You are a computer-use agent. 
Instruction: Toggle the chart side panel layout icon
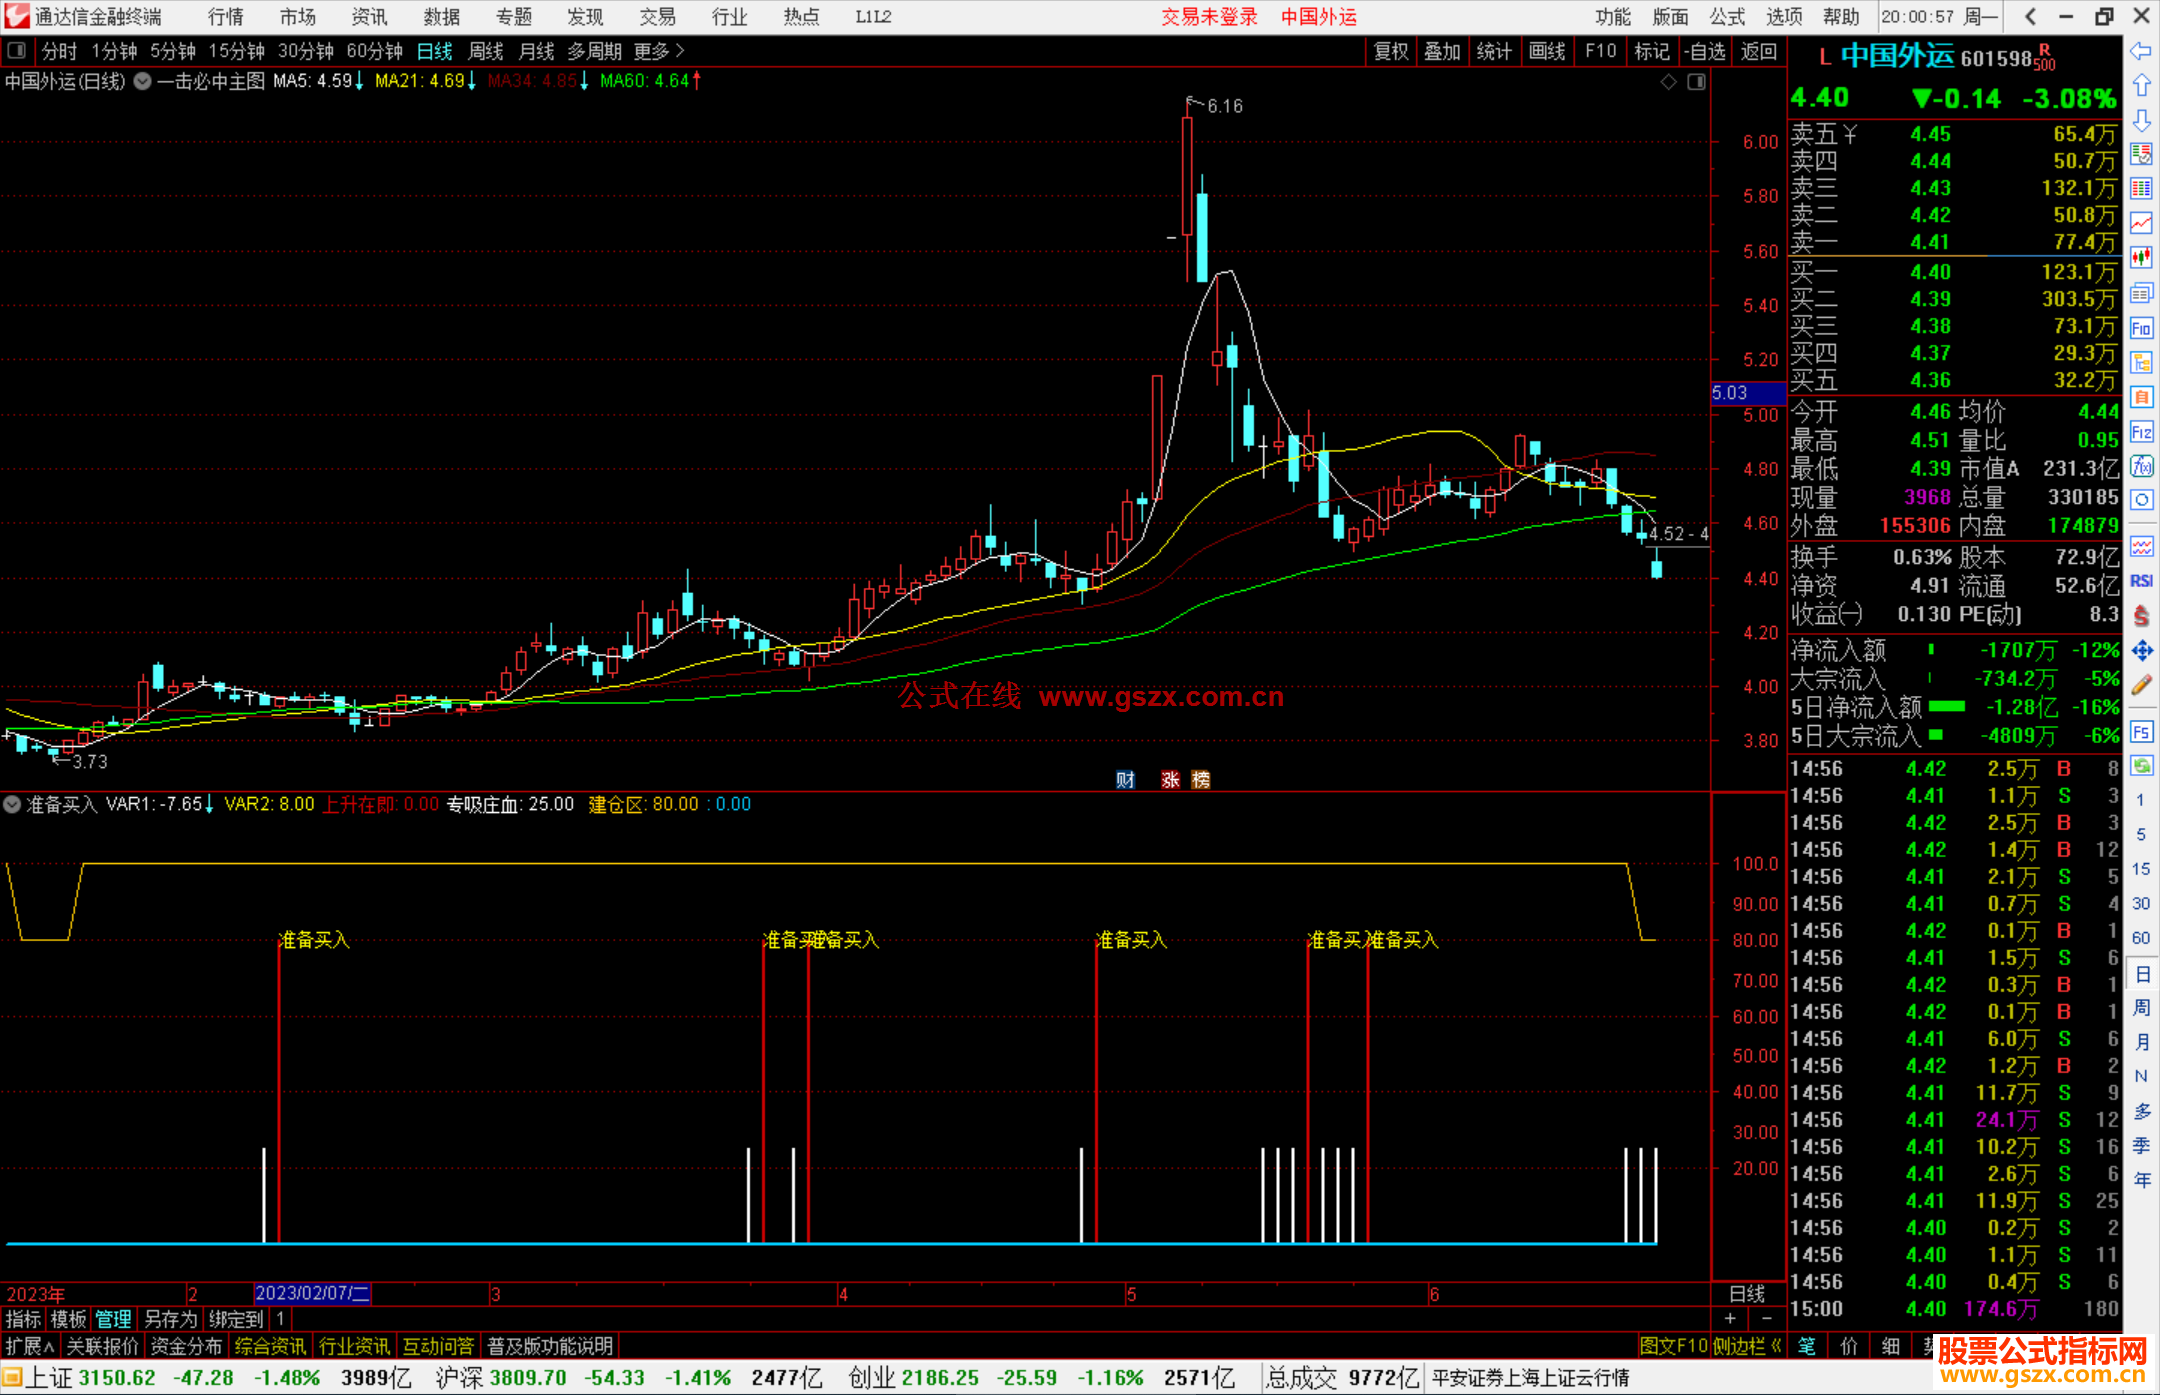(1697, 81)
